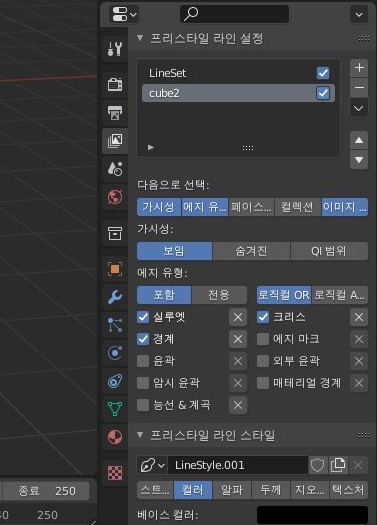Image resolution: width=377 pixels, height=525 pixels.
Task: Click the properties search field
Action: point(234,14)
